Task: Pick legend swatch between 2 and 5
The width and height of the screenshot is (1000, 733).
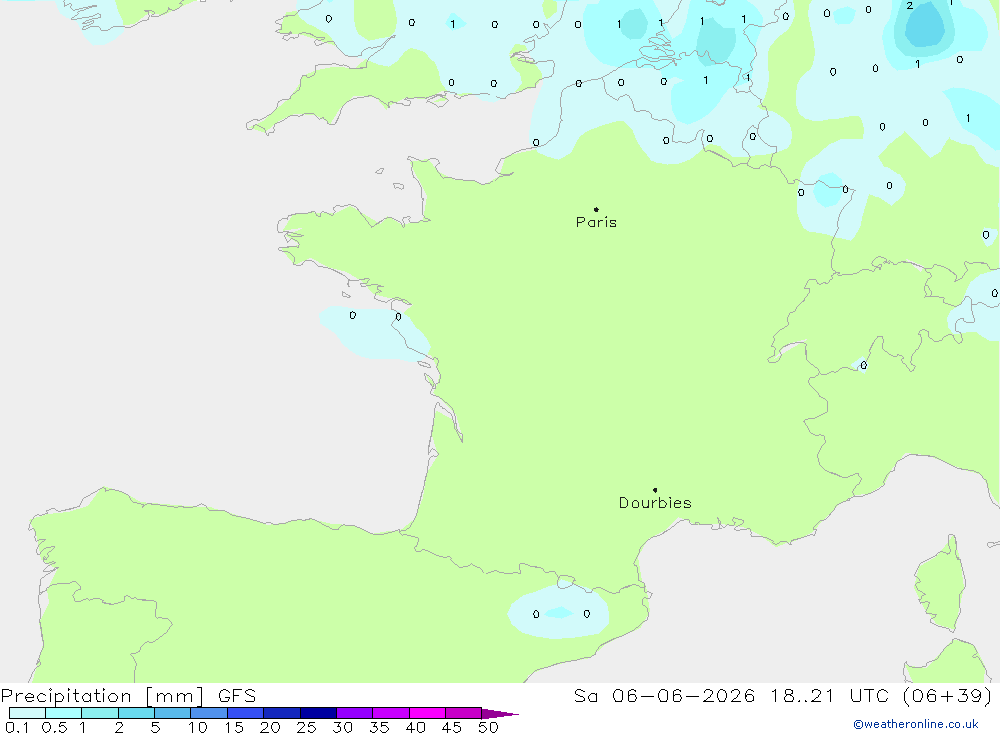Action: tap(136, 713)
